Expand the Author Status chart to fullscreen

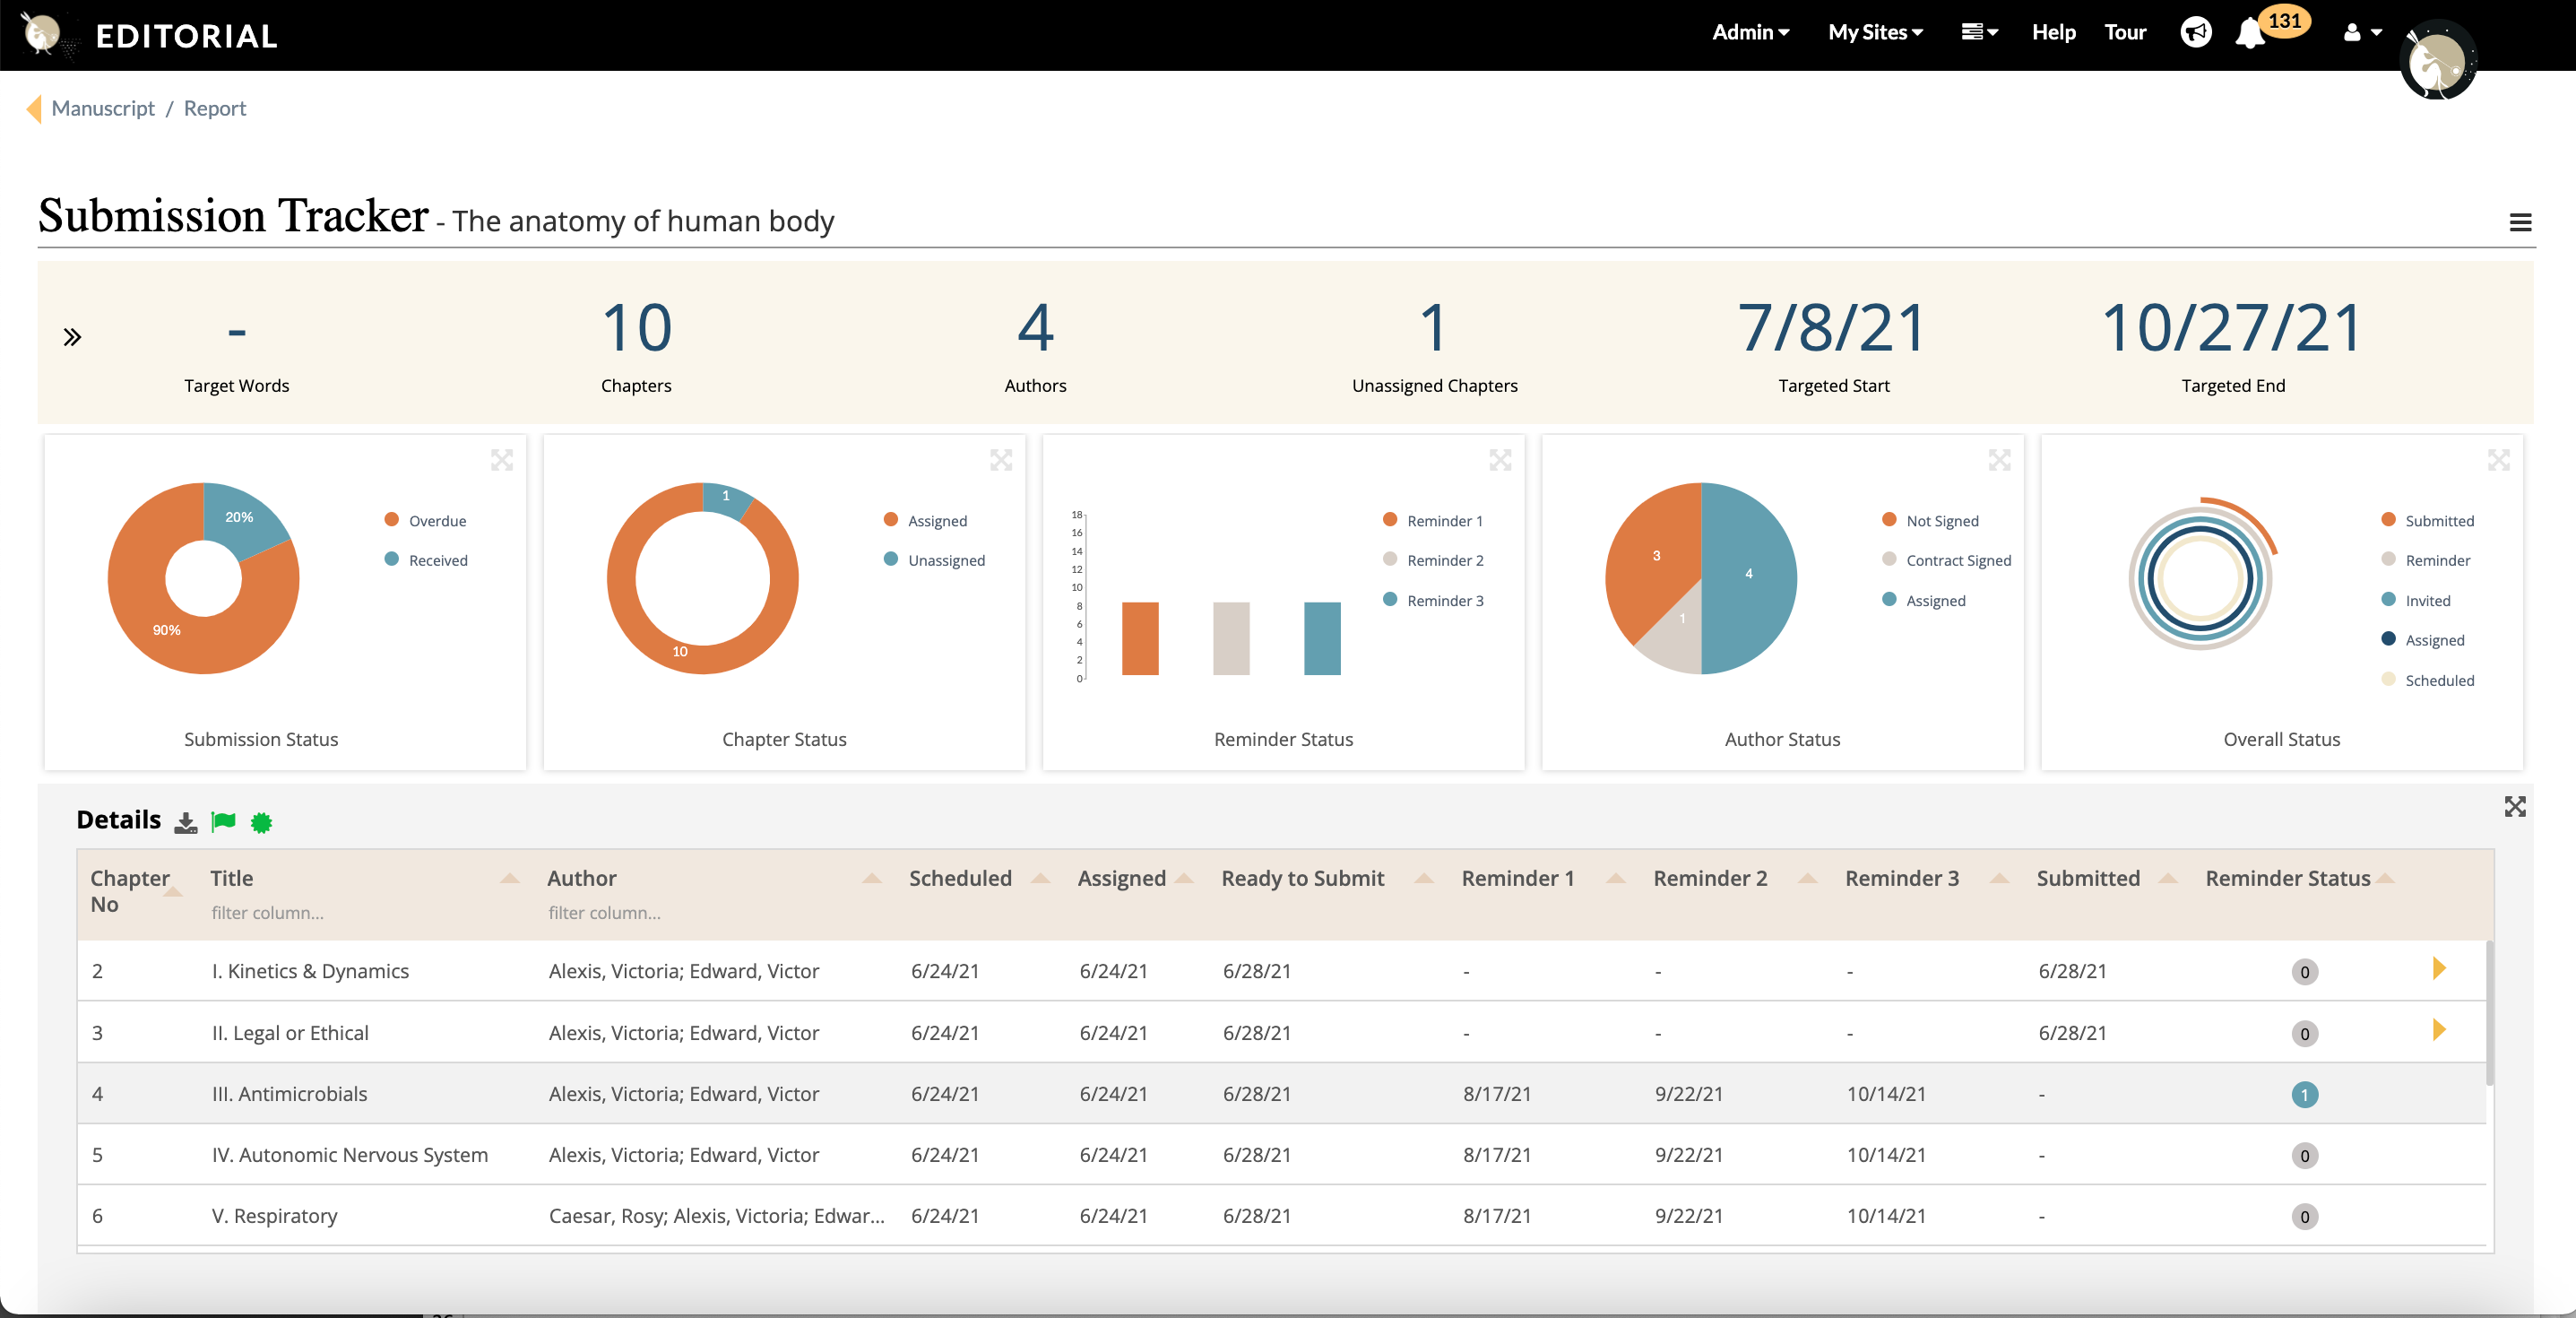1999,460
